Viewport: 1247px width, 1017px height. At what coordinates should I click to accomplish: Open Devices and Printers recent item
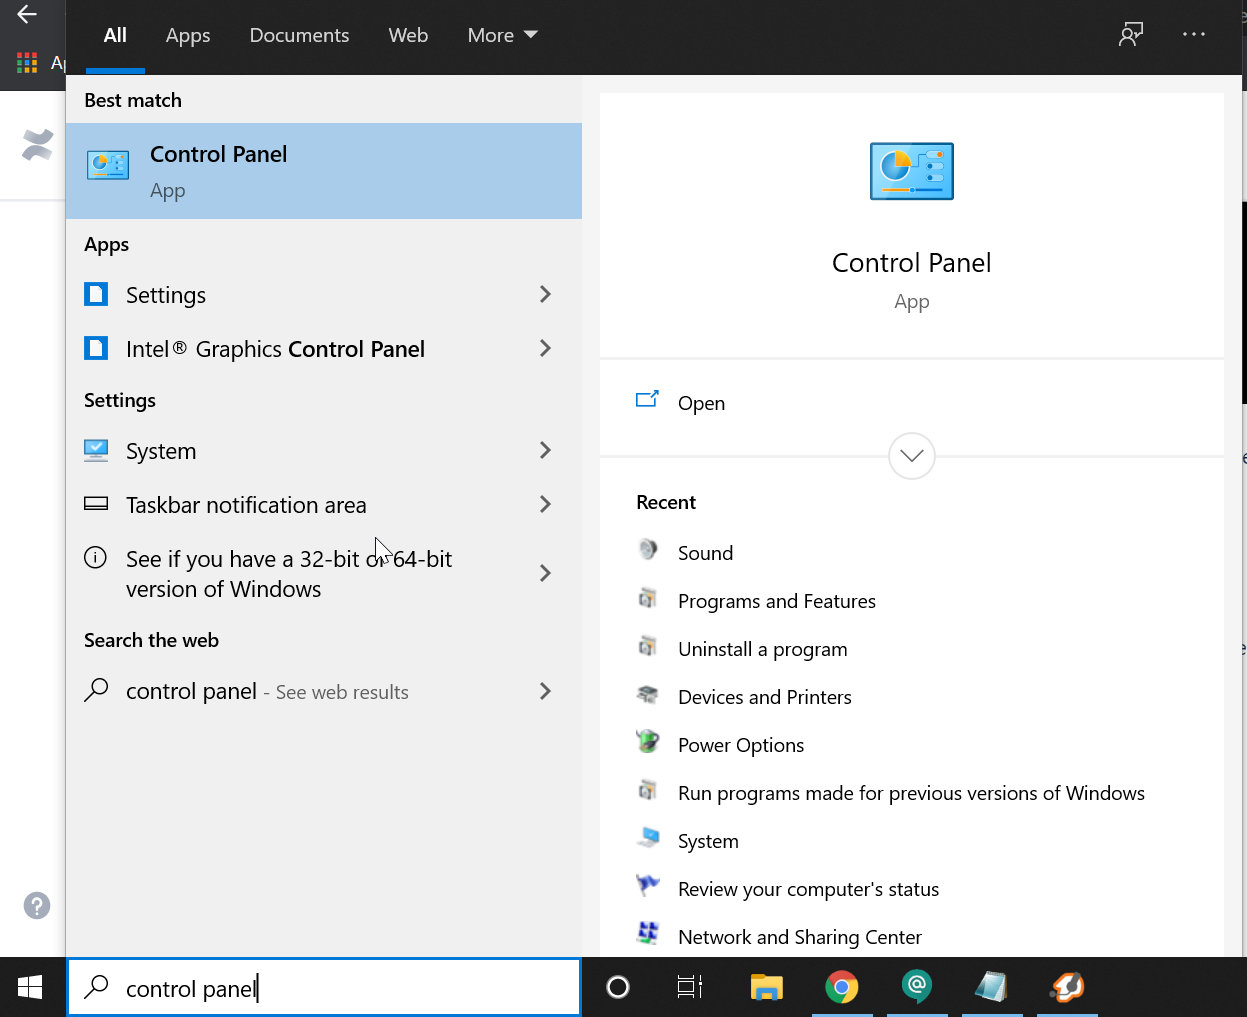point(764,697)
